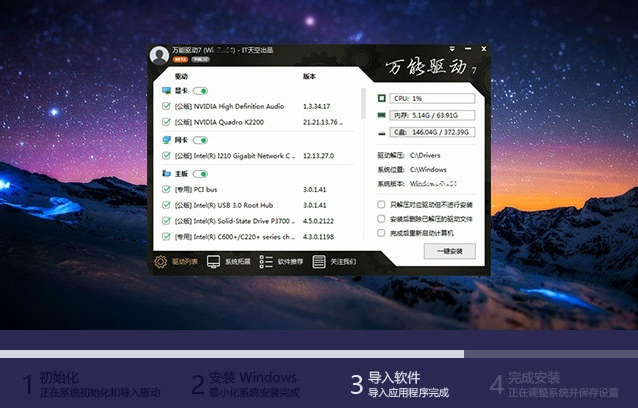
Task: Switch to the 系统拓展 tab
Action: tap(229, 262)
